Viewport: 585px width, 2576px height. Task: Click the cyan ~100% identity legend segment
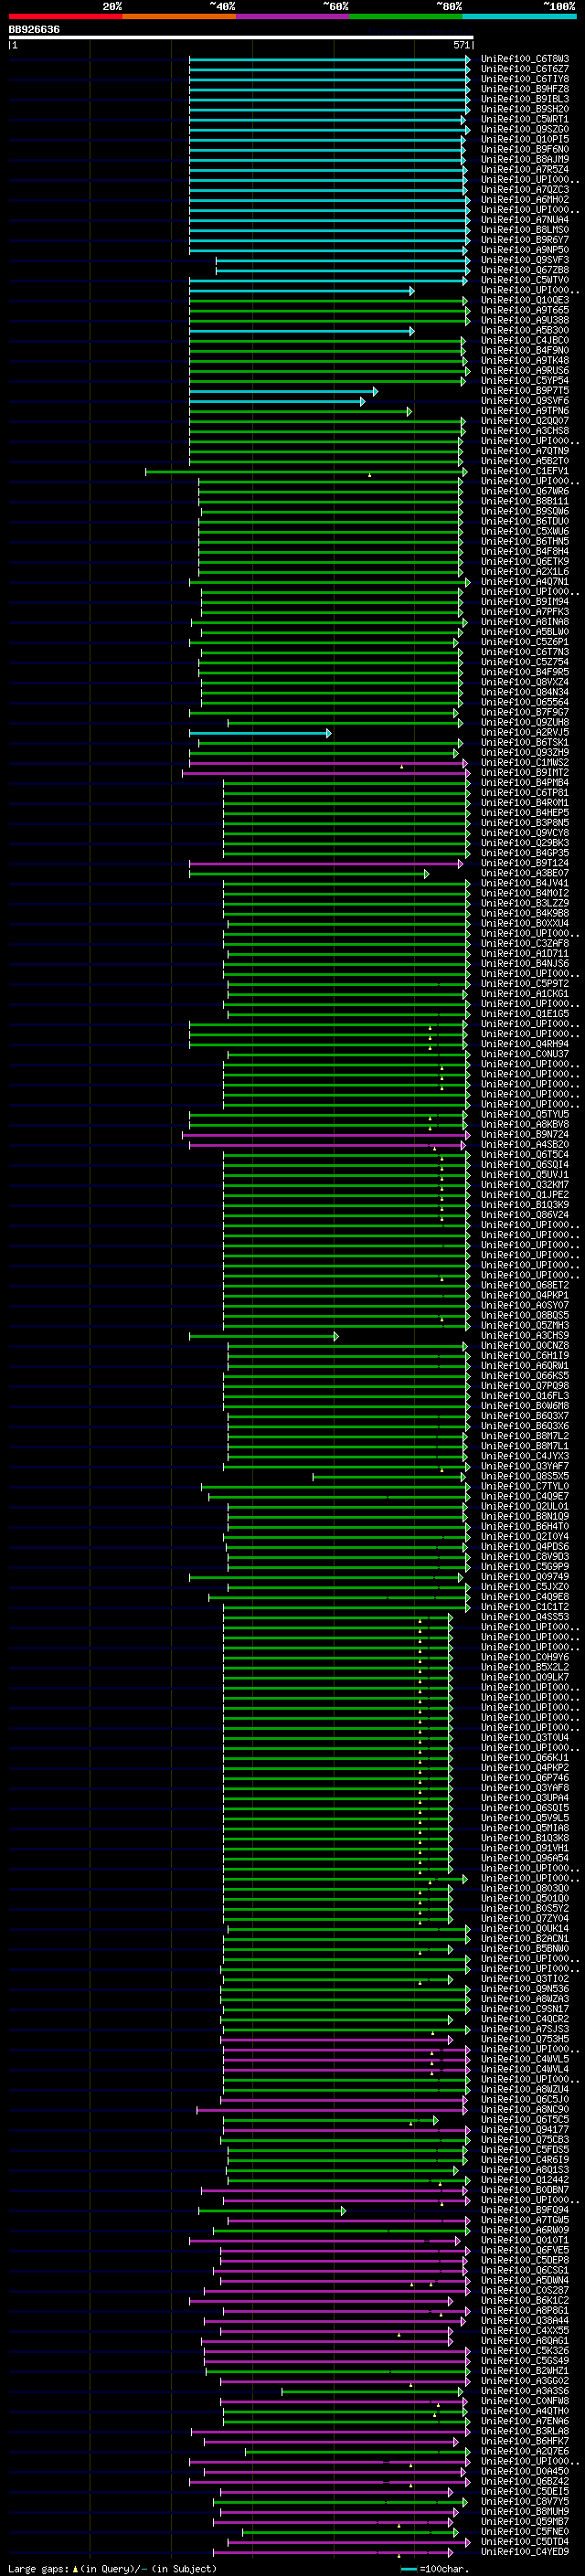pyautogui.click(x=520, y=16)
